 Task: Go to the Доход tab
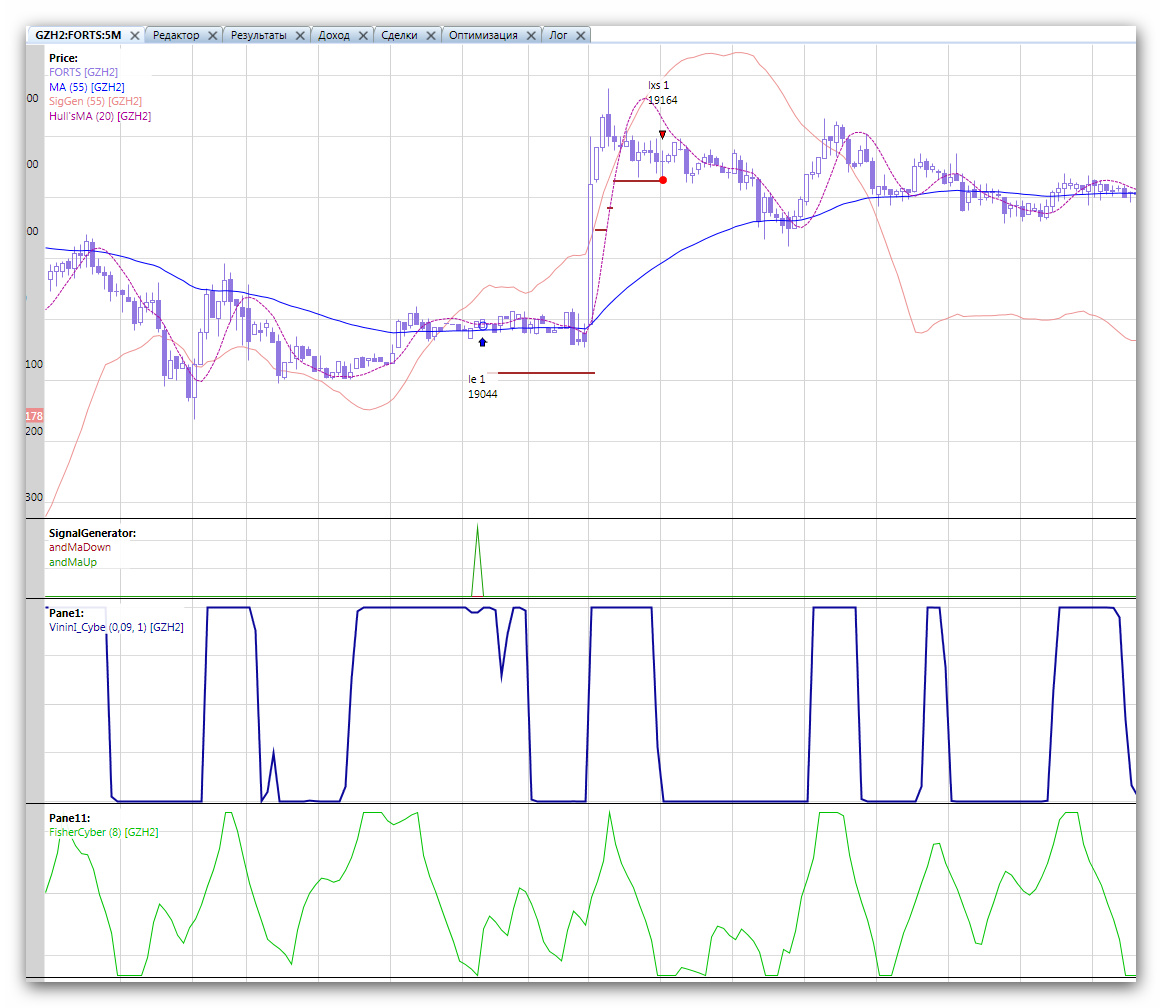point(333,35)
